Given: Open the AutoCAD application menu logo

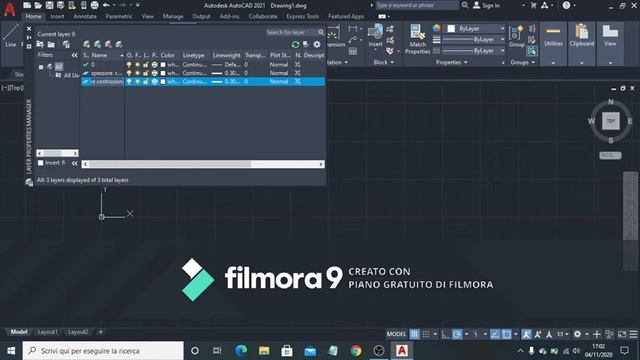Looking at the screenshot, I should (x=10, y=8).
